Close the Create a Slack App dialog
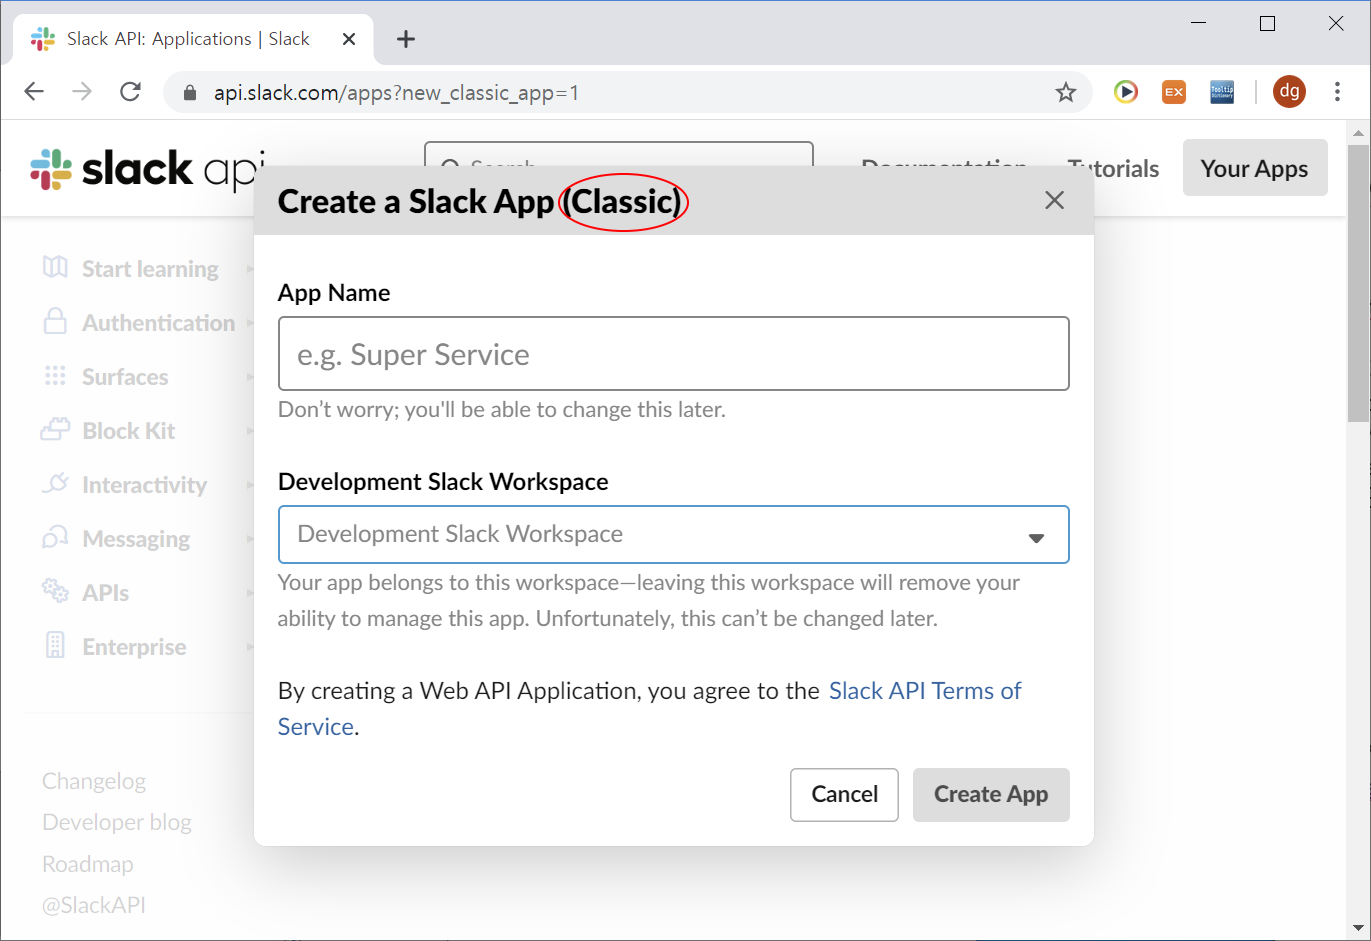The height and width of the screenshot is (941, 1371). (1054, 200)
